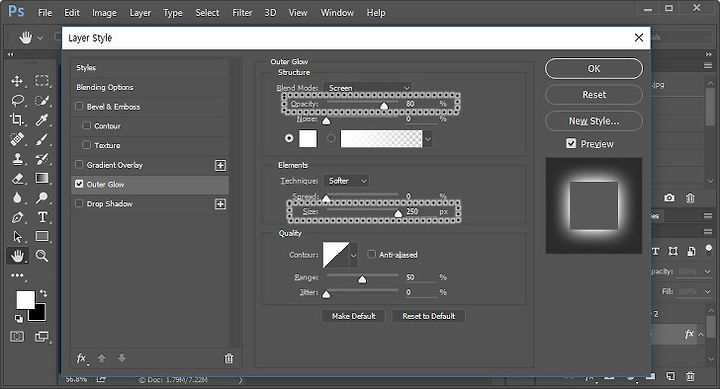Click the fx add style icon
The image size is (720, 389).
point(81,358)
